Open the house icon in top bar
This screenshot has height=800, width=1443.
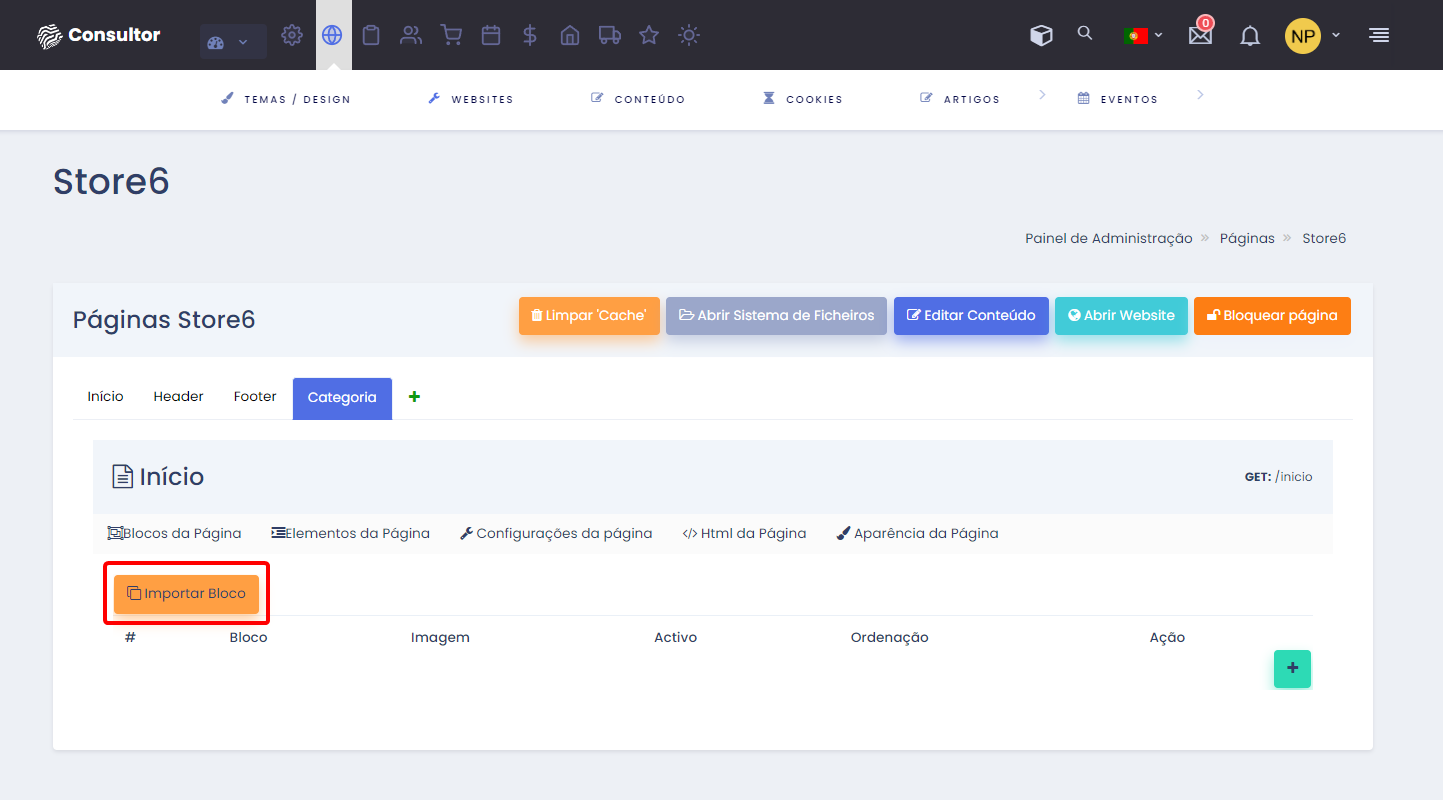(x=570, y=35)
